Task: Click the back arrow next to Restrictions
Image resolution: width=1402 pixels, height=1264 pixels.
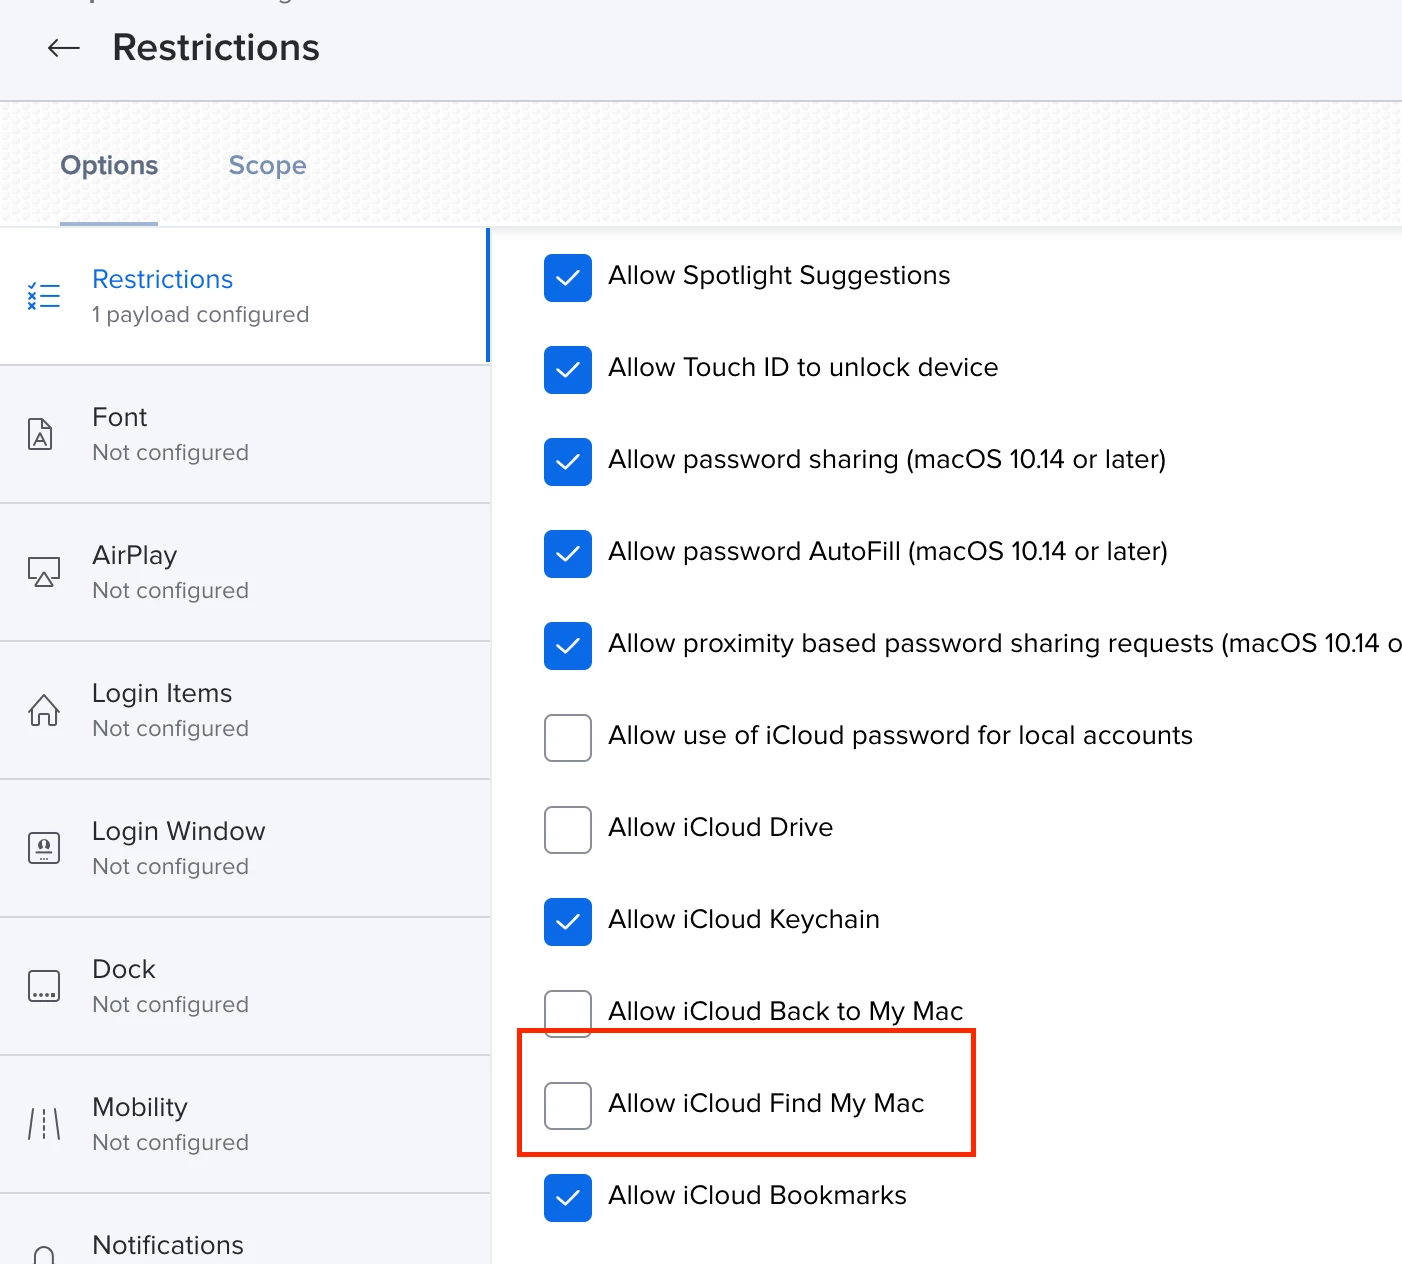Action: pos(64,48)
